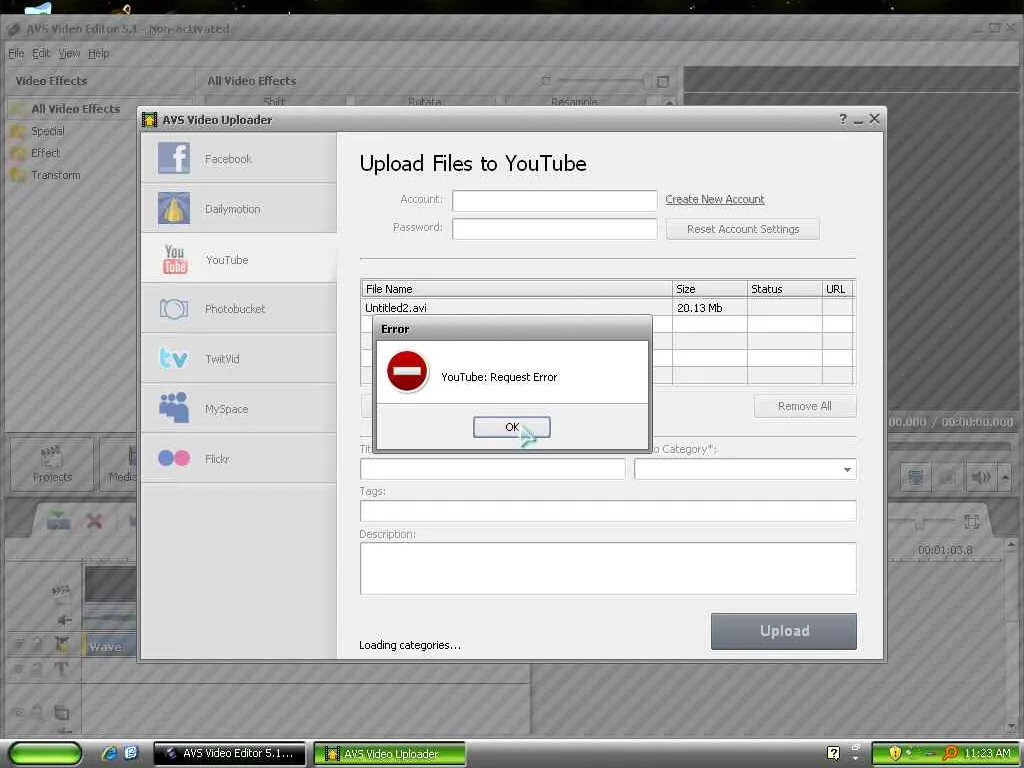Click the video clip thumbnail in timeline

[110, 584]
